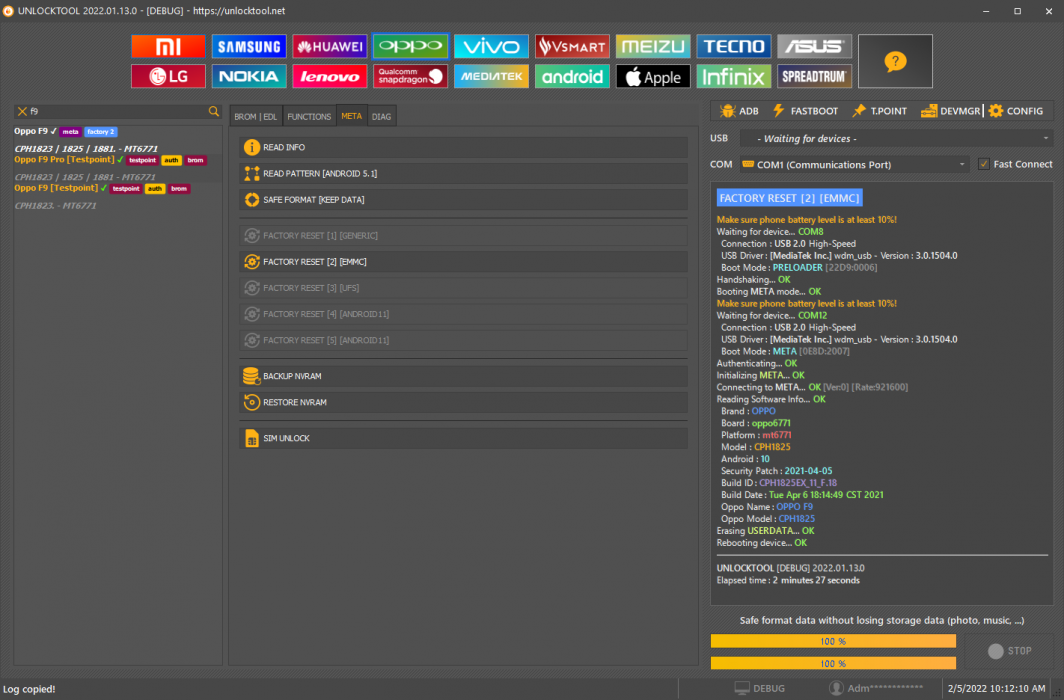1064x700 pixels.
Task: Switch to the DIAG tab
Action: [381, 117]
